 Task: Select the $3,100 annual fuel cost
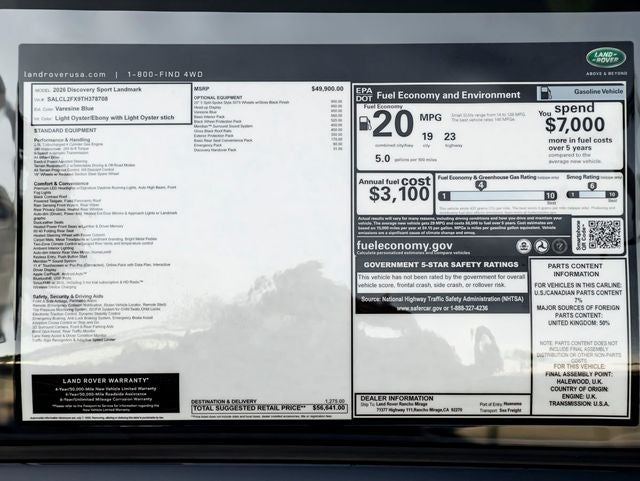pyautogui.click(x=399, y=194)
